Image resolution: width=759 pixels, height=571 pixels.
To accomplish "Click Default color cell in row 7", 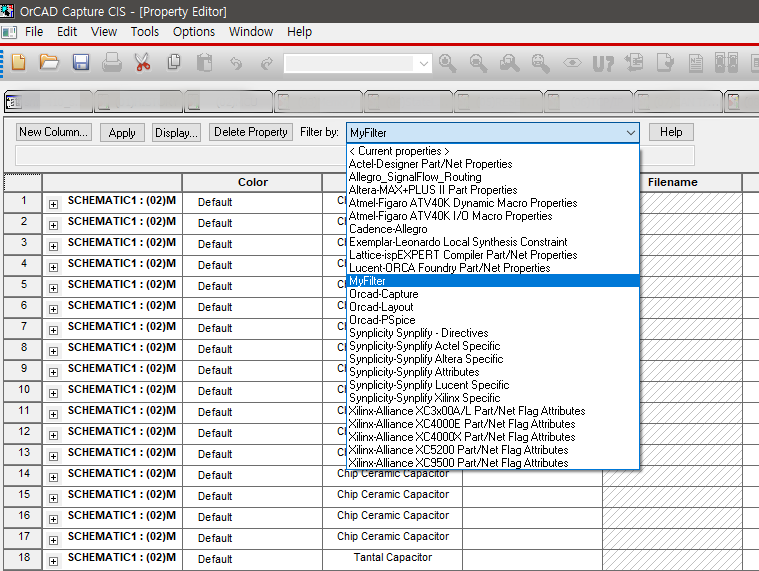I will click(252, 328).
